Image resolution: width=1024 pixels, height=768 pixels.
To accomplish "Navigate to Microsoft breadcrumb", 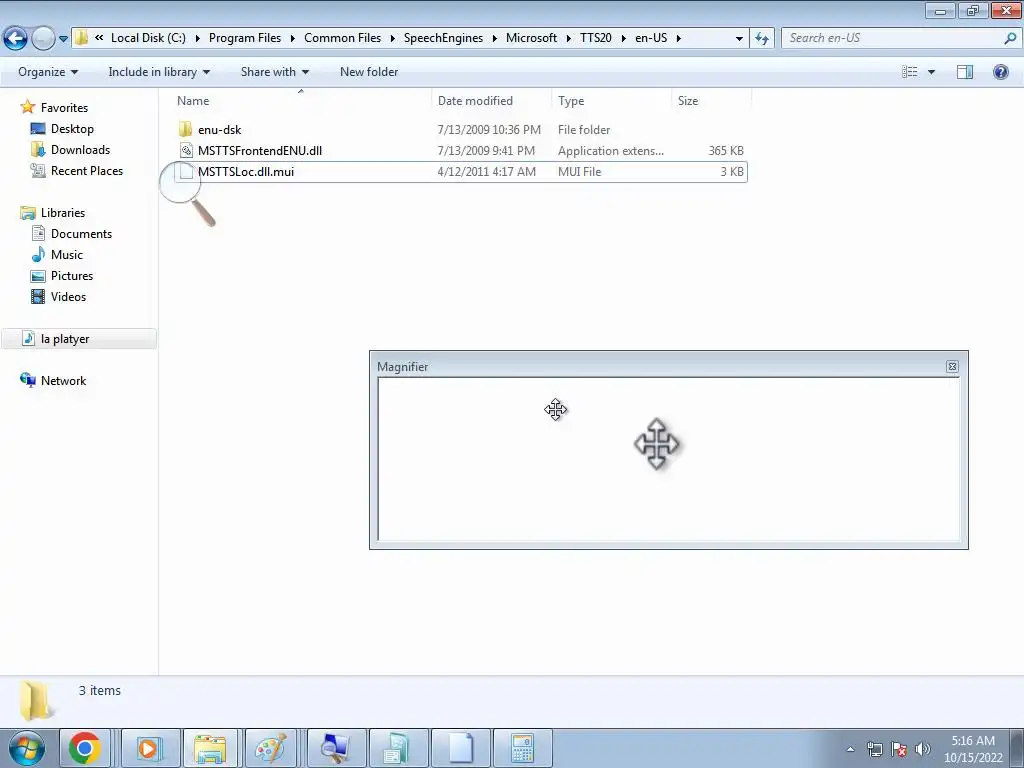I will coord(532,38).
